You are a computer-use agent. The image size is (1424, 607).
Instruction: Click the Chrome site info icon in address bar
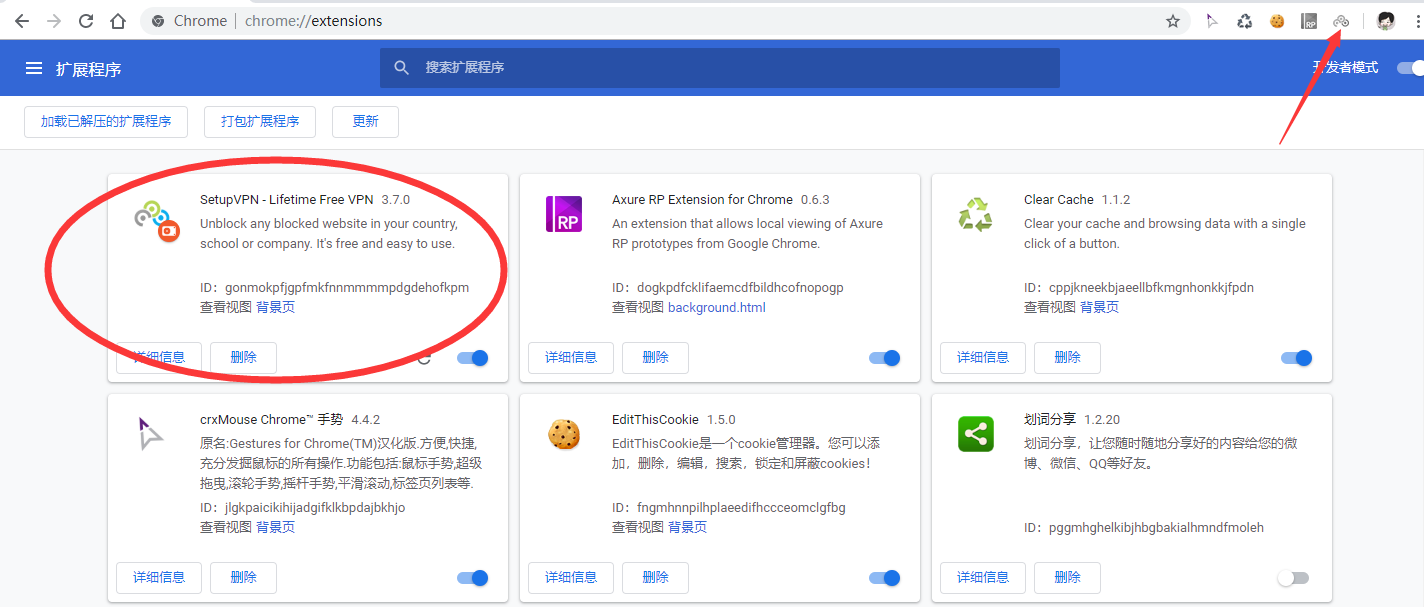pos(158,21)
